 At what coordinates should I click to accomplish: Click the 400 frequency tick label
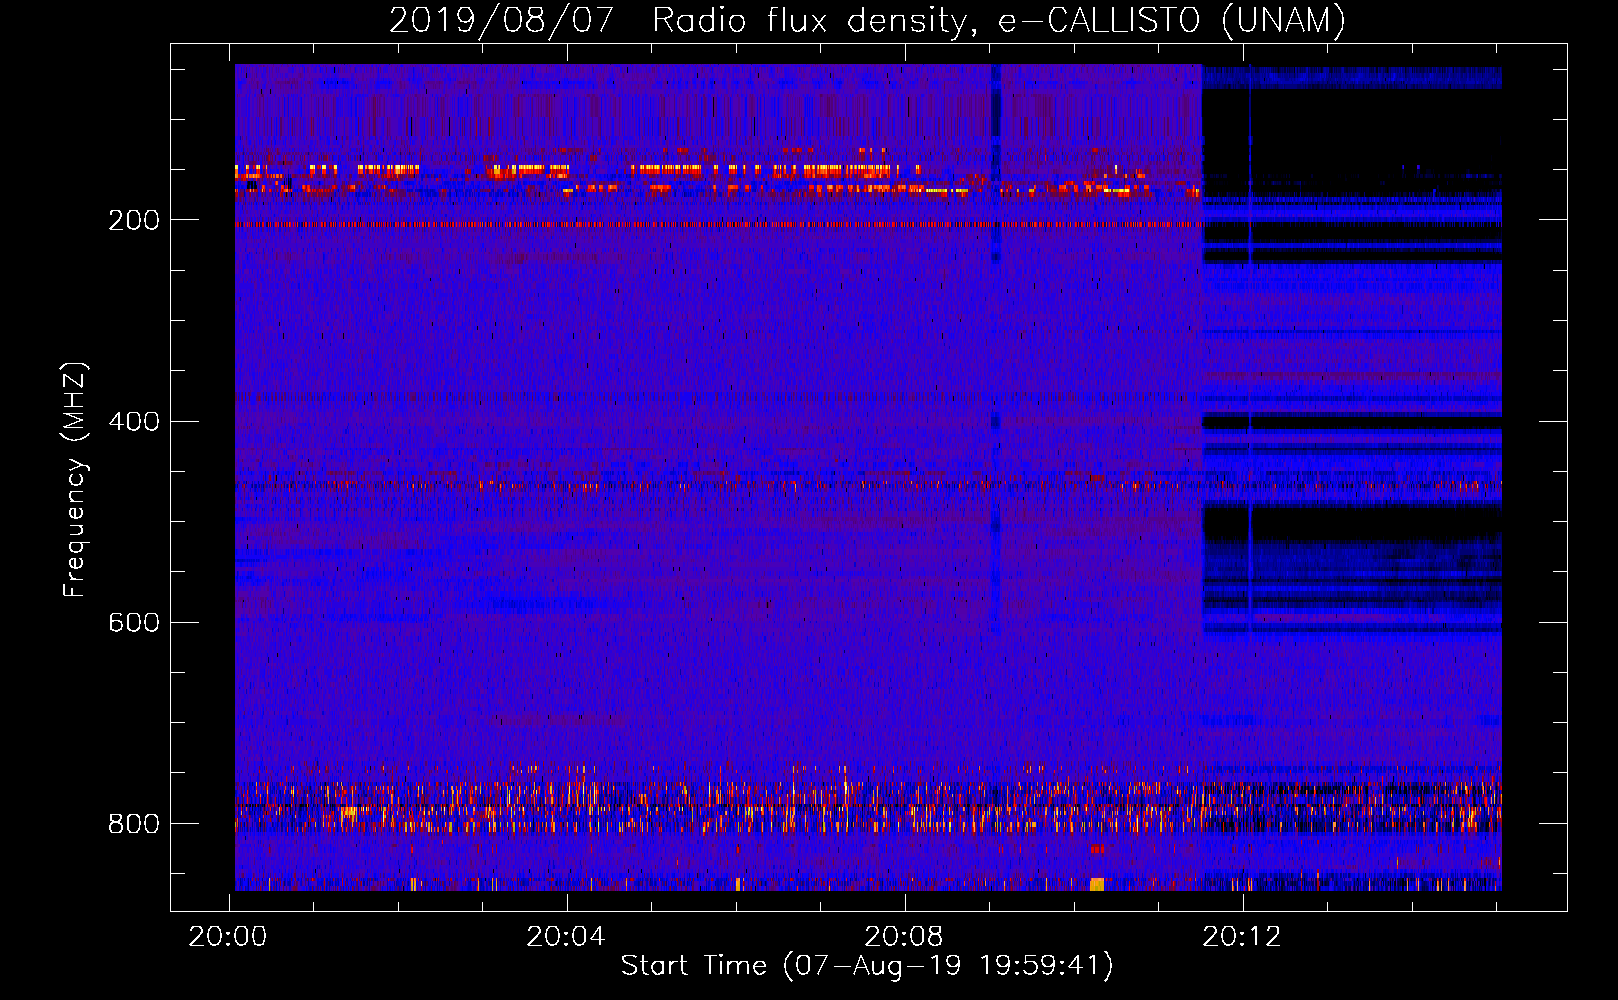(134, 421)
